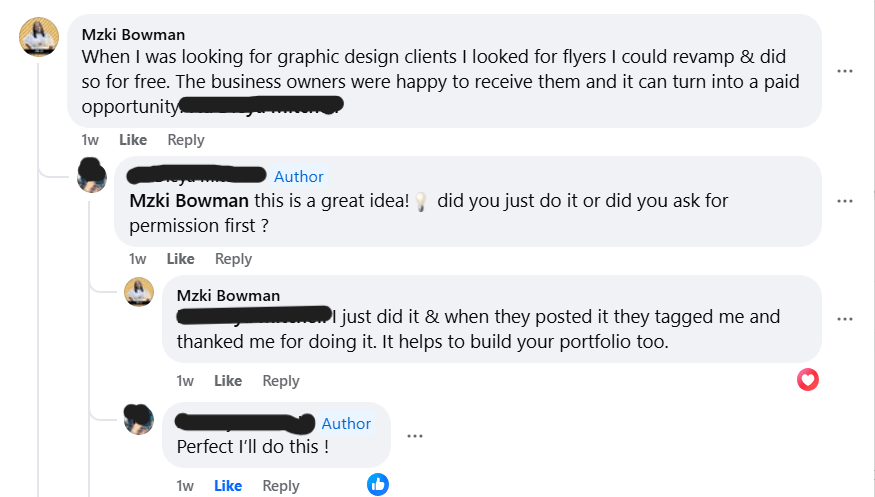The image size is (875, 497).
Task: Reply to Mzki Bowman's top comment
Action: tap(186, 140)
